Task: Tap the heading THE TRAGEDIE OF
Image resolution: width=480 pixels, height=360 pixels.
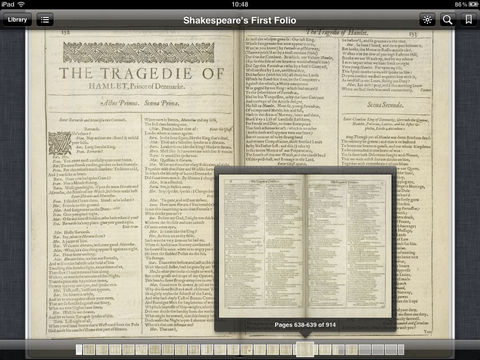Action: point(142,73)
